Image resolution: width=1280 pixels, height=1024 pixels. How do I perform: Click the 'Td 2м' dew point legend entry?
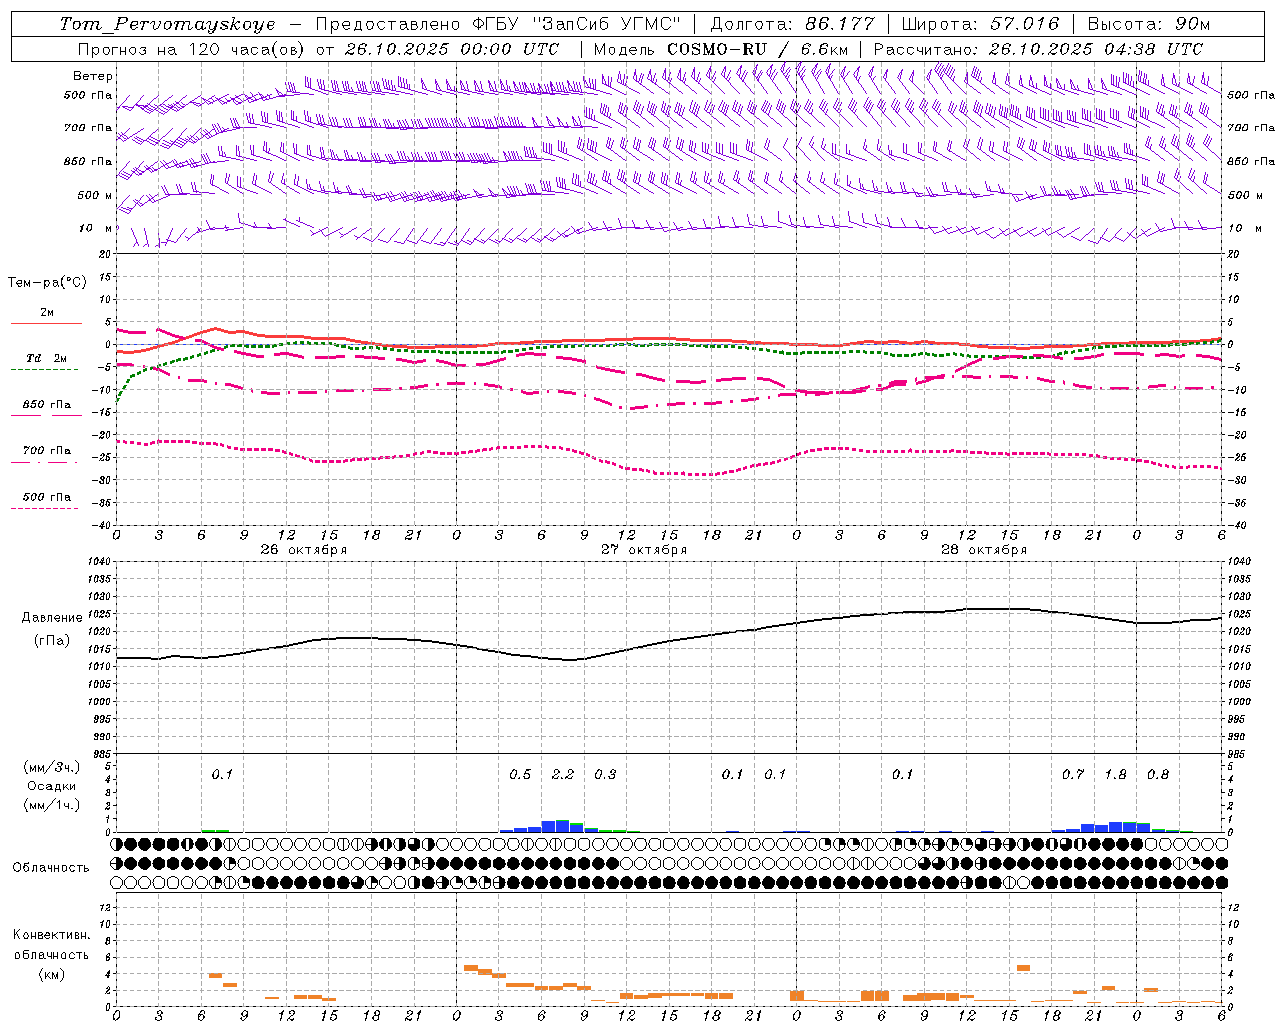click(x=47, y=358)
